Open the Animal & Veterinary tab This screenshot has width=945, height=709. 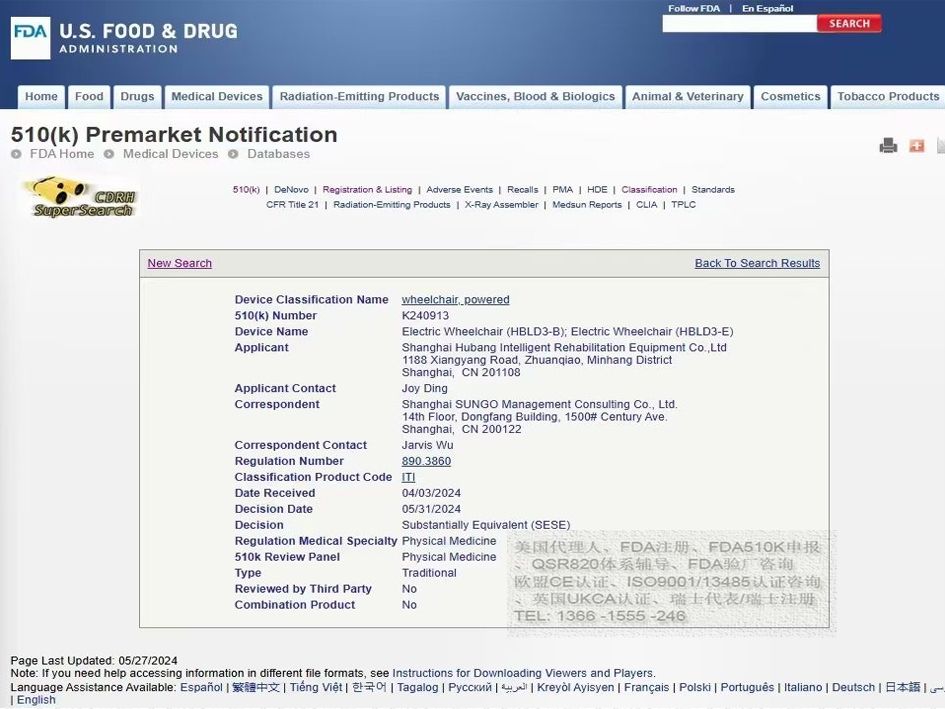pos(688,96)
